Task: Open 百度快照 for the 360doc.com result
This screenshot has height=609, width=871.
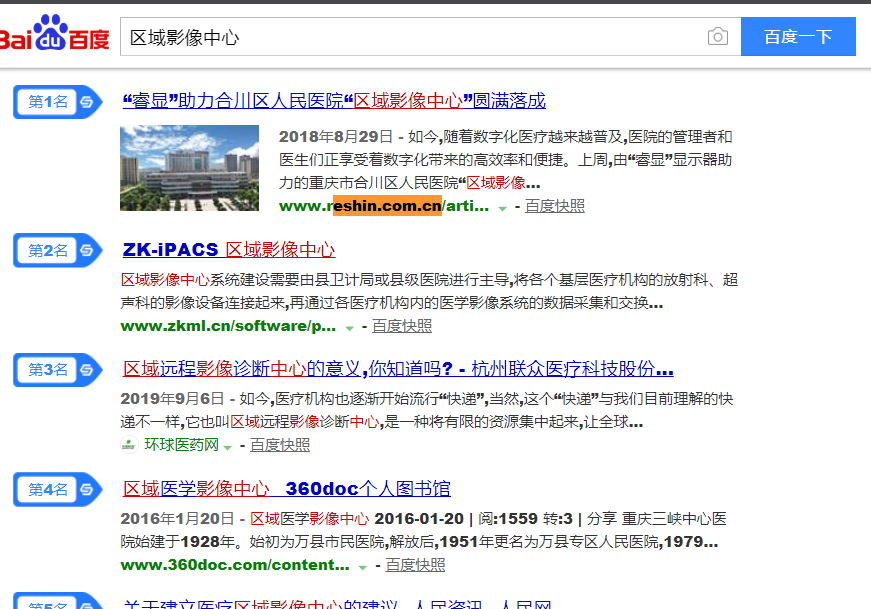Action: (416, 565)
